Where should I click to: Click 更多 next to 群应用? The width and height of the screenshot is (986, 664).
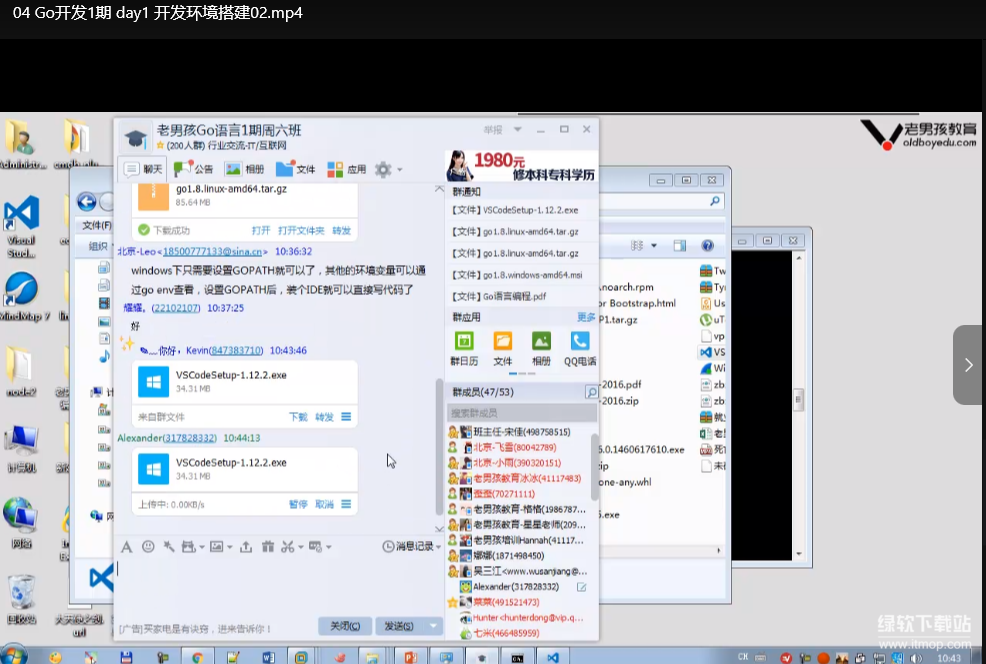(586, 317)
